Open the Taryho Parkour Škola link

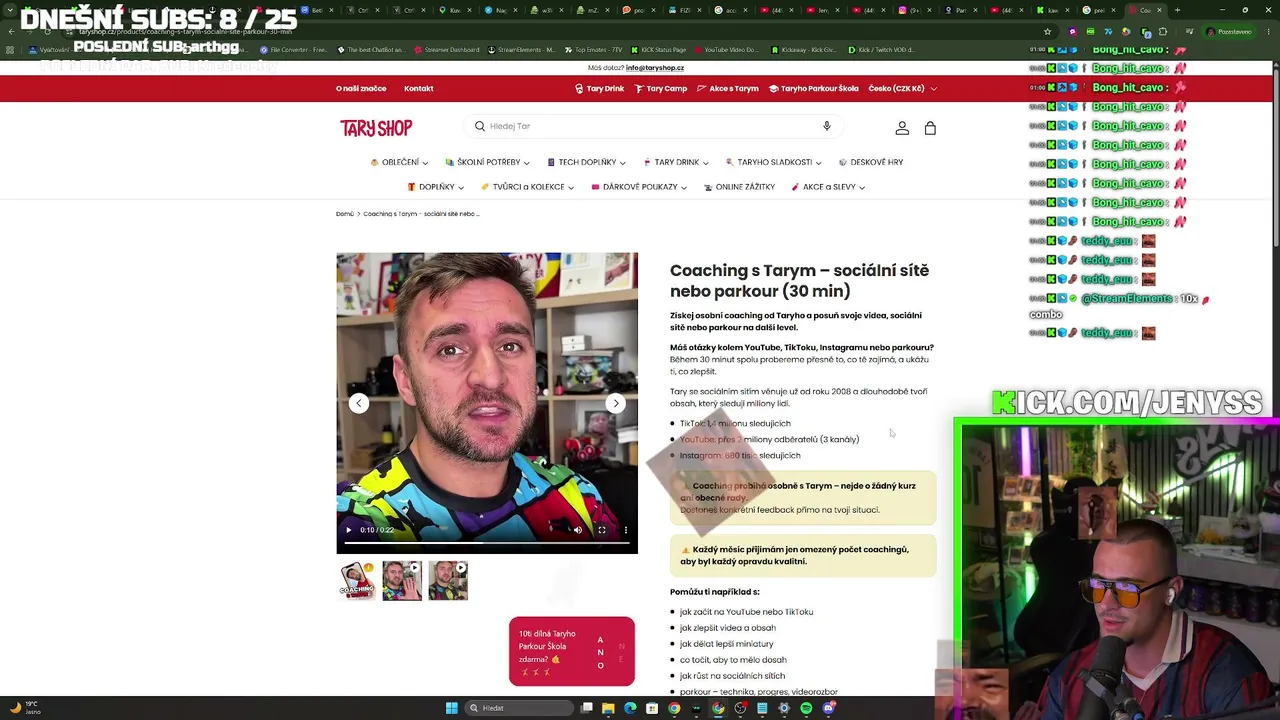point(814,88)
